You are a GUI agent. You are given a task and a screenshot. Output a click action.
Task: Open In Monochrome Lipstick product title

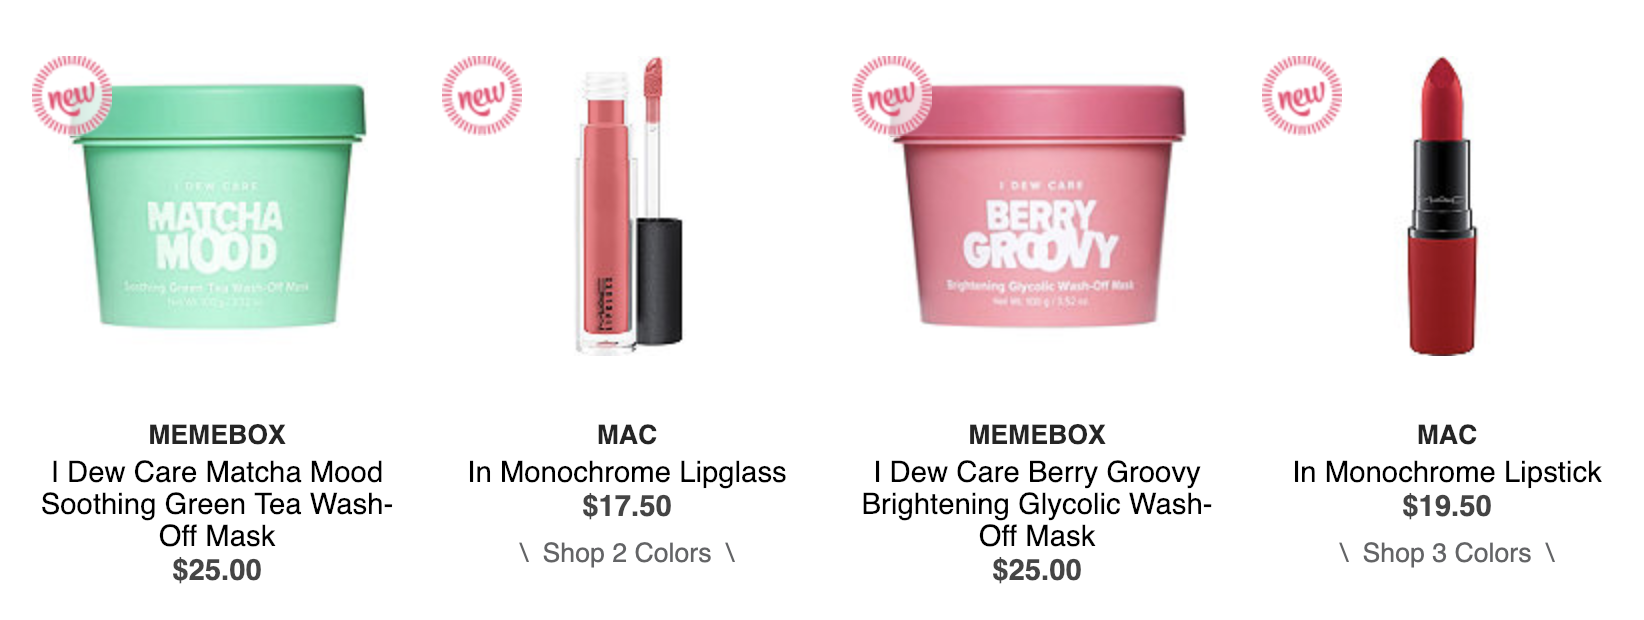tap(1447, 472)
